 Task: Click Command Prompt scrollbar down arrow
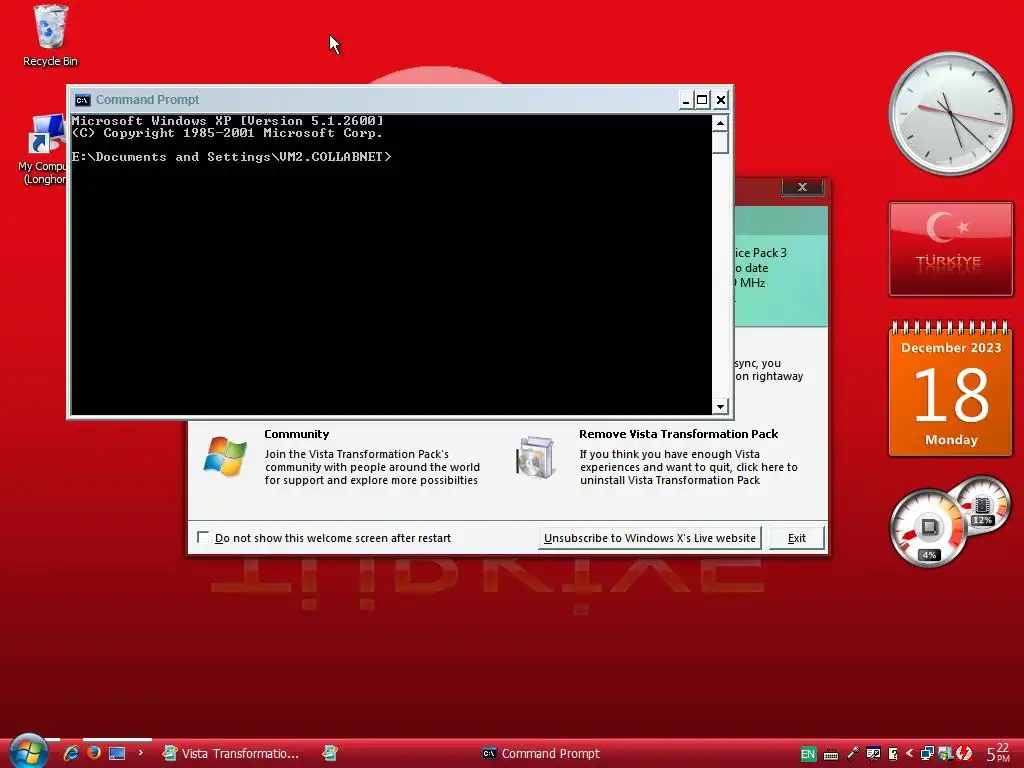pos(720,406)
